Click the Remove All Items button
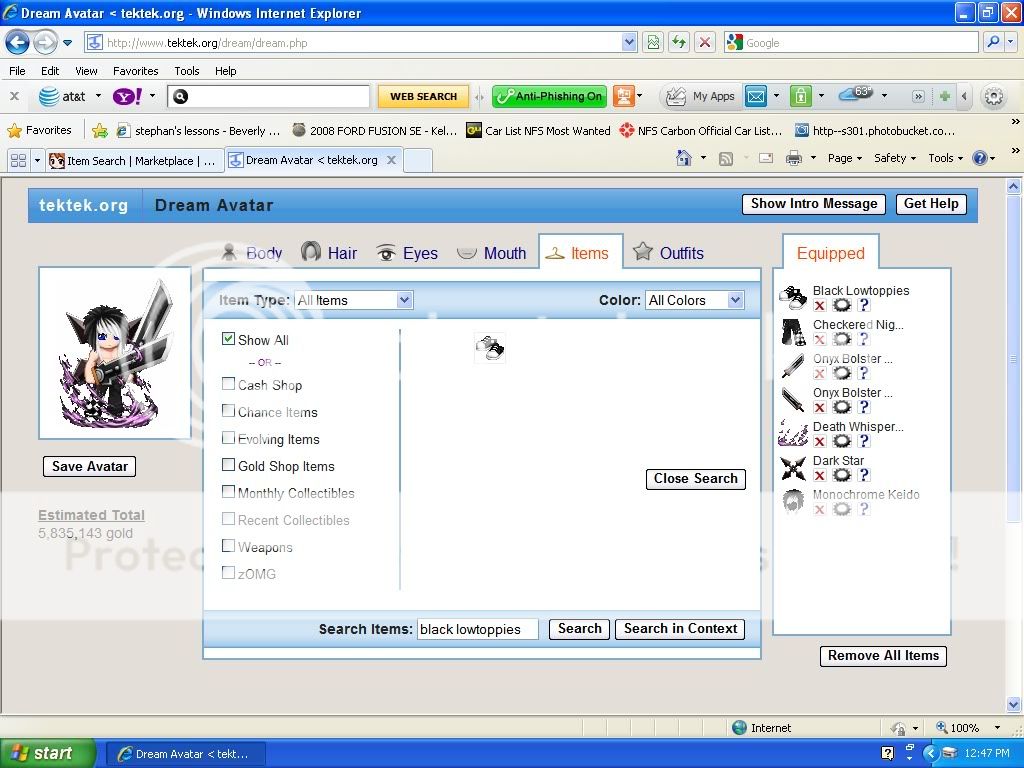This screenshot has width=1024, height=768. tap(883, 656)
